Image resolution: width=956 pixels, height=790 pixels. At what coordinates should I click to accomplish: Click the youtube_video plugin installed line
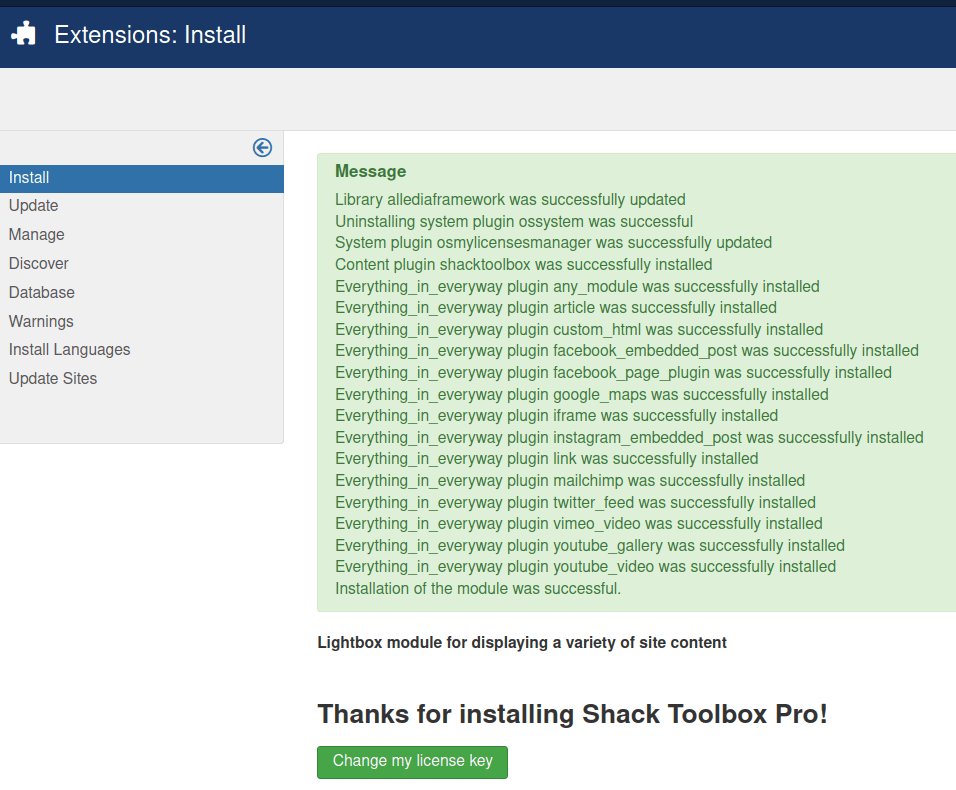[585, 567]
